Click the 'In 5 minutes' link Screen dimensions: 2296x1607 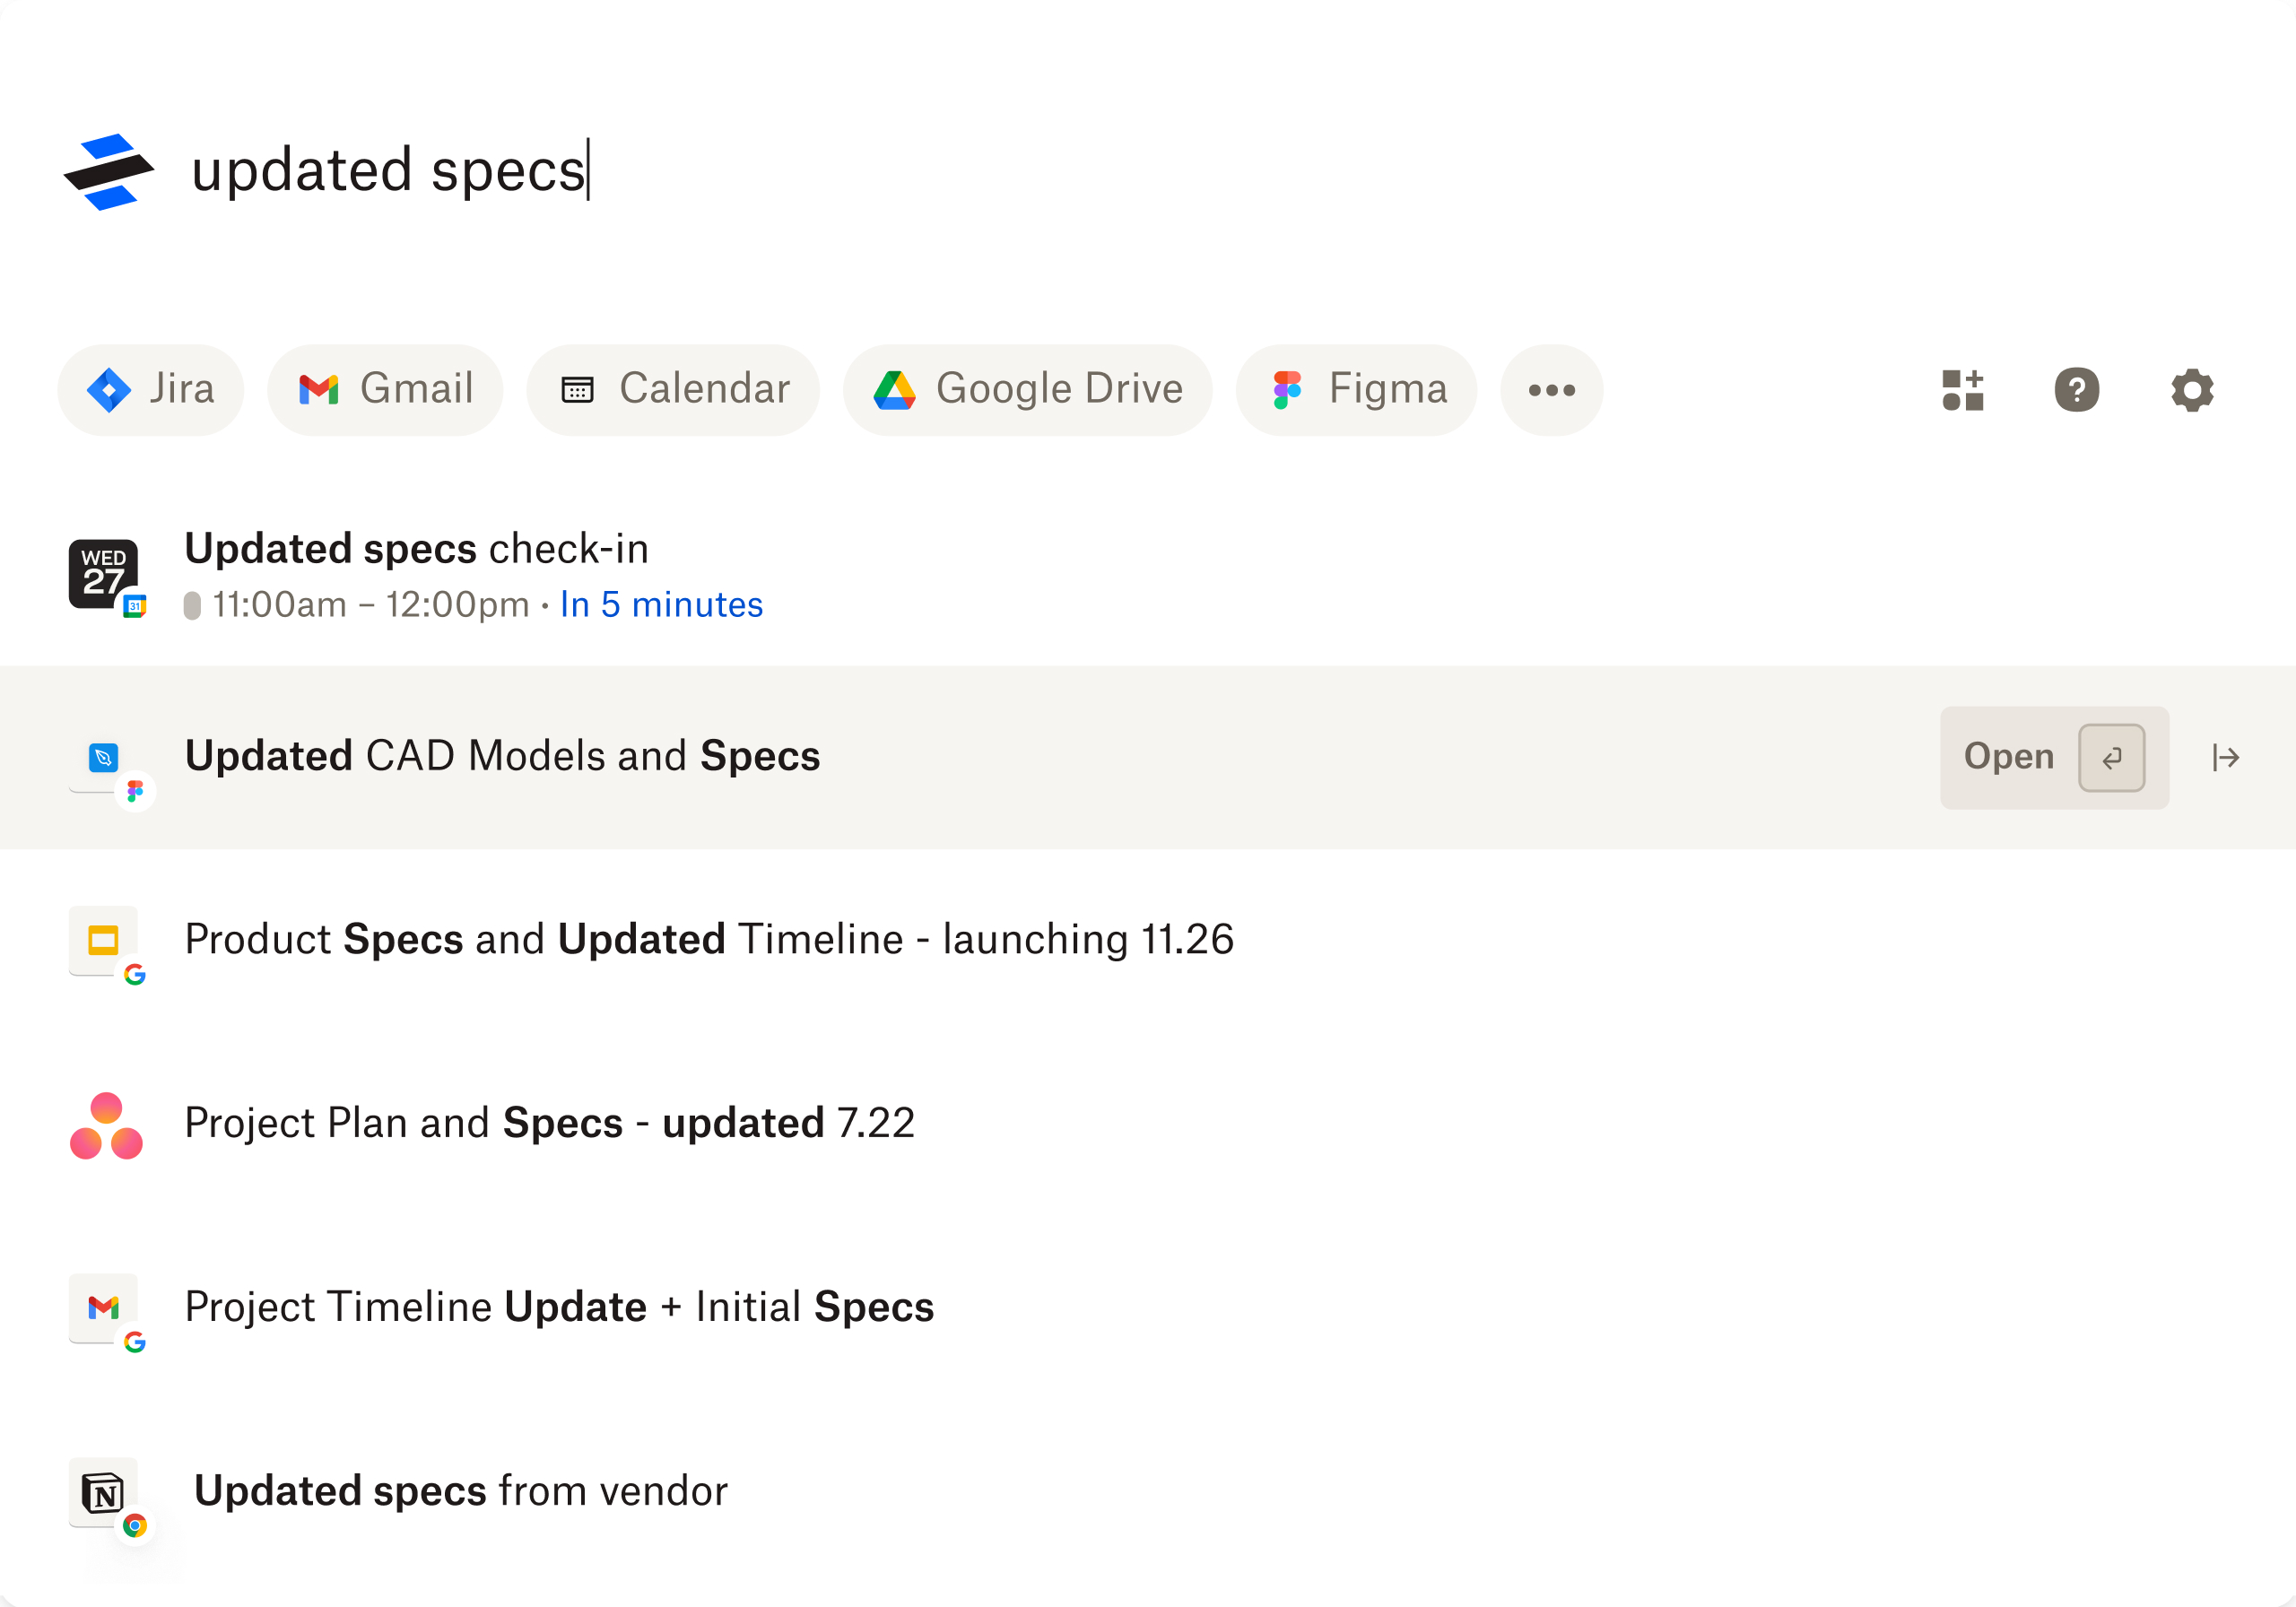[x=661, y=605]
